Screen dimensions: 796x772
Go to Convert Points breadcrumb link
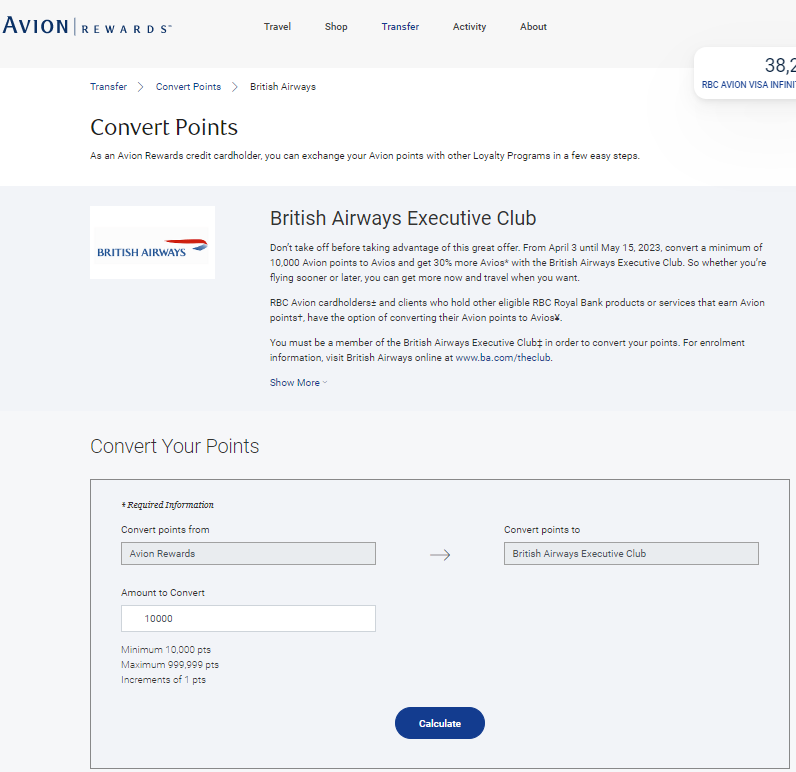pyautogui.click(x=188, y=87)
